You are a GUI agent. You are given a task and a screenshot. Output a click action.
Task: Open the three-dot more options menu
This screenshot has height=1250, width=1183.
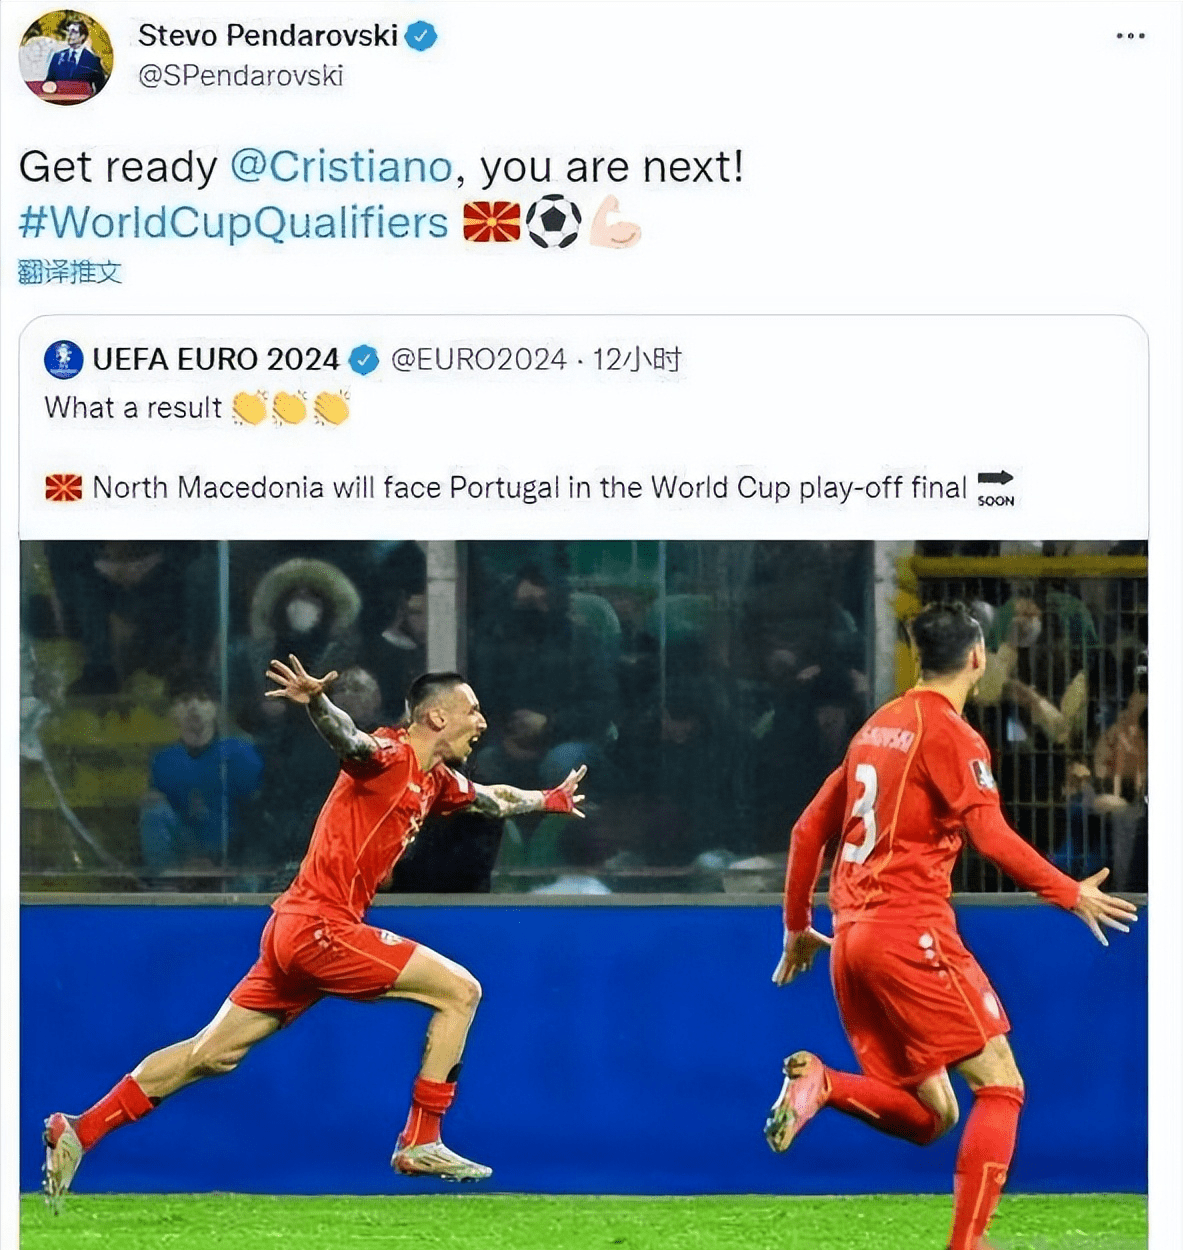click(x=1130, y=36)
